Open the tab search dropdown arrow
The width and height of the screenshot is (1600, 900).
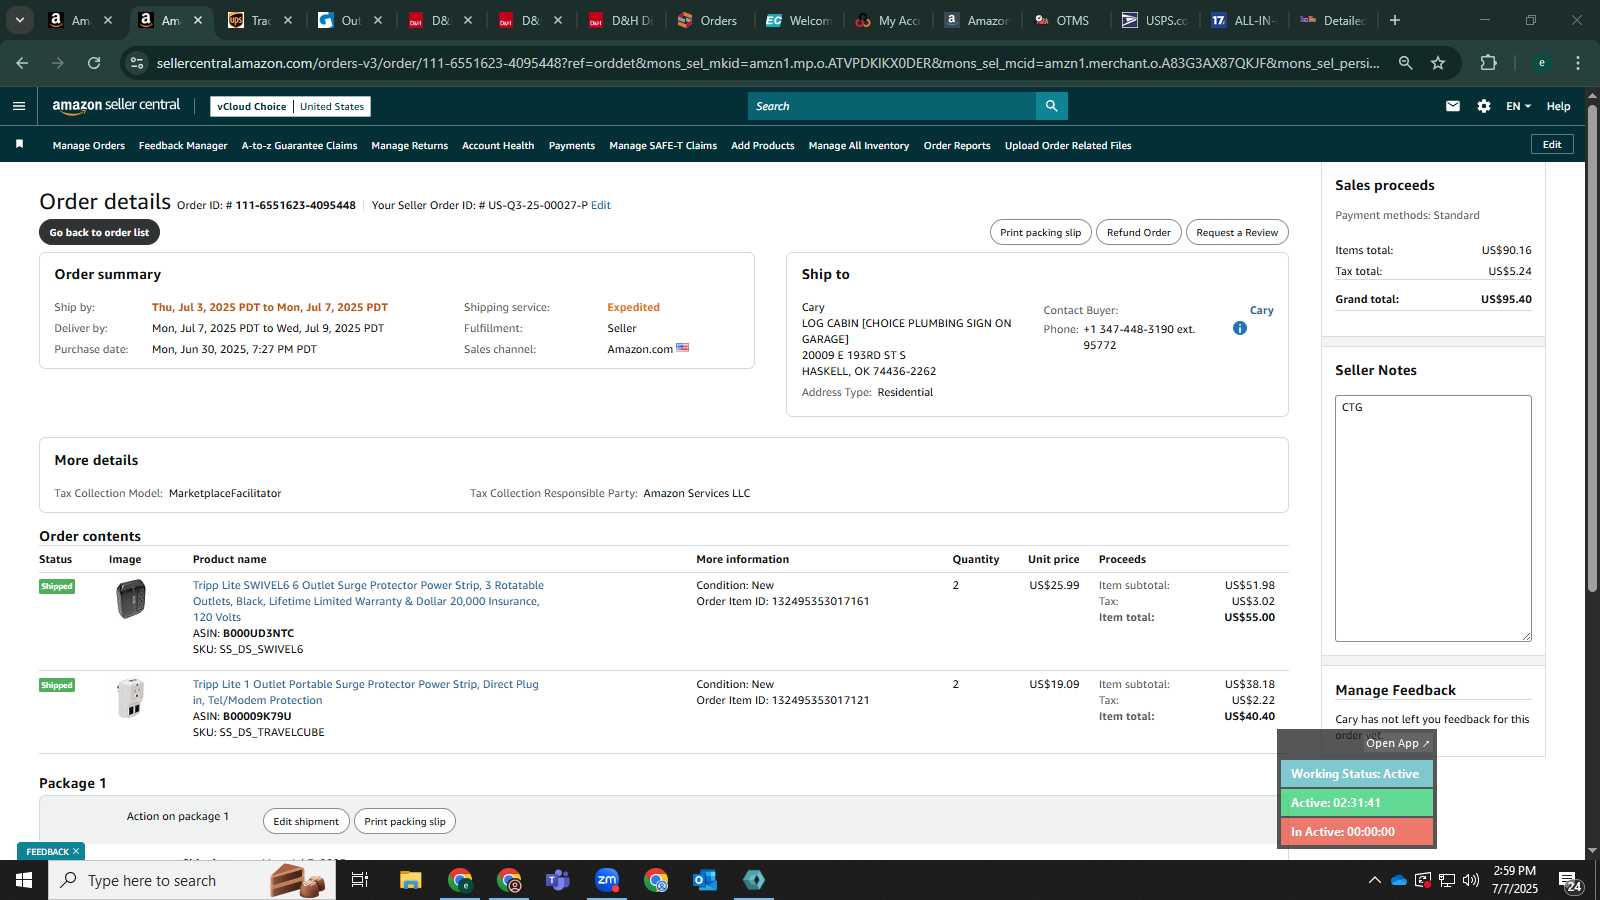click(19, 20)
